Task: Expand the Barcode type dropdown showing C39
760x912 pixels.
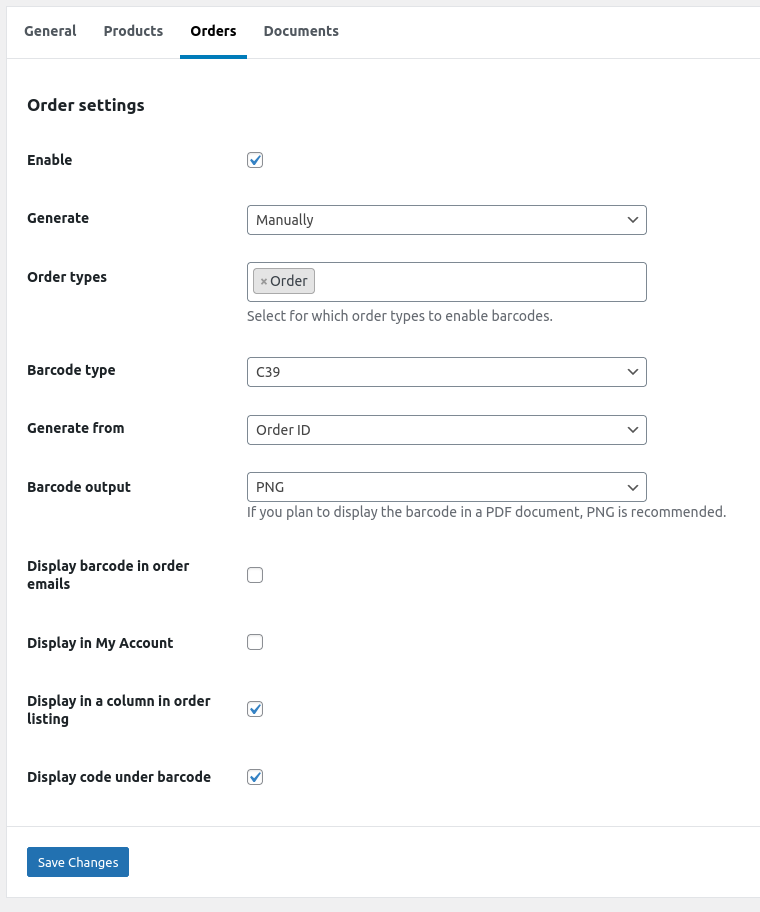Action: coord(446,372)
